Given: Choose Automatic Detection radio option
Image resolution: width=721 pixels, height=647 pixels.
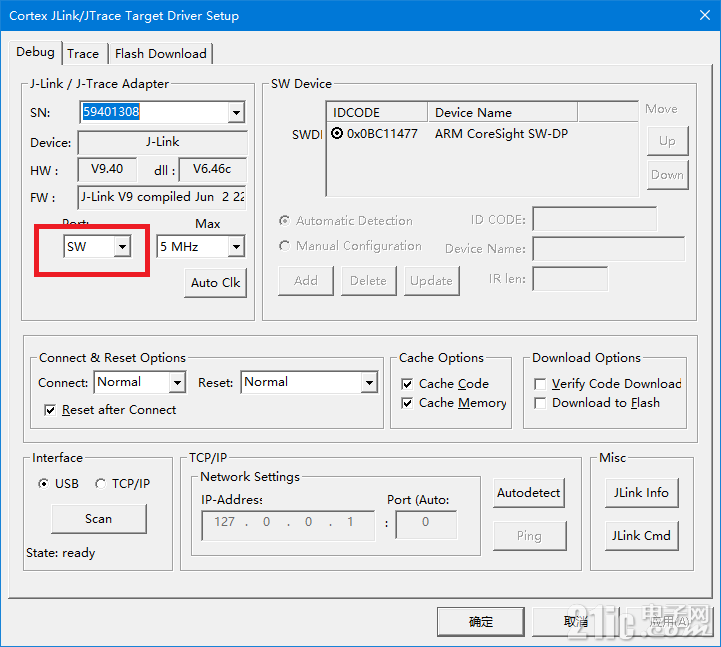Looking at the screenshot, I should point(285,221).
